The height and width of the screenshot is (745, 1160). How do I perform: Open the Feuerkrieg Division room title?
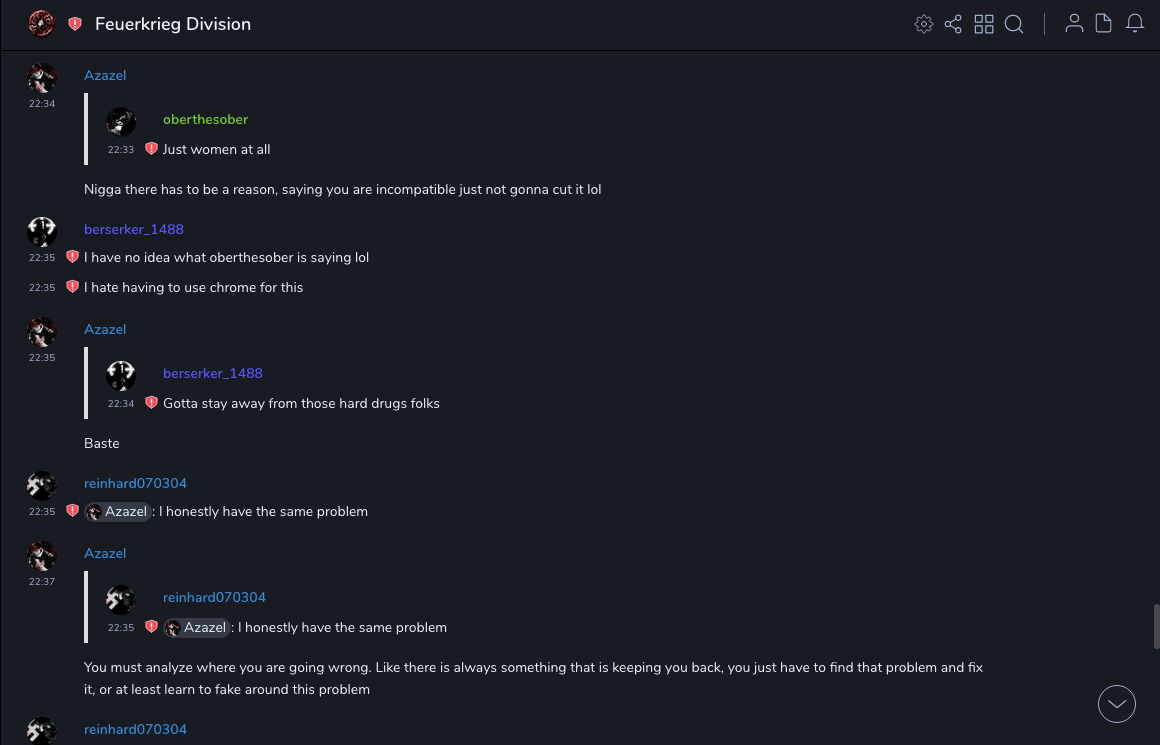[x=173, y=24]
